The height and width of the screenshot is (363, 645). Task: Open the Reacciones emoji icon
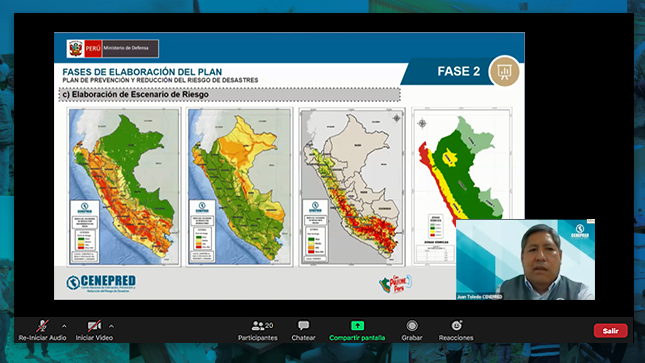(x=456, y=326)
